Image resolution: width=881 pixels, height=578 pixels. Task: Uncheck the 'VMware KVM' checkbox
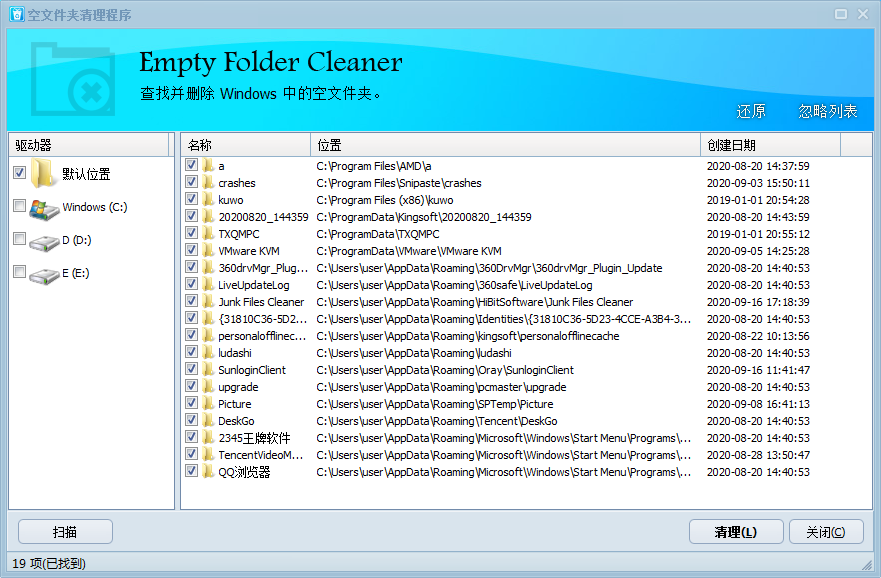[x=191, y=249]
